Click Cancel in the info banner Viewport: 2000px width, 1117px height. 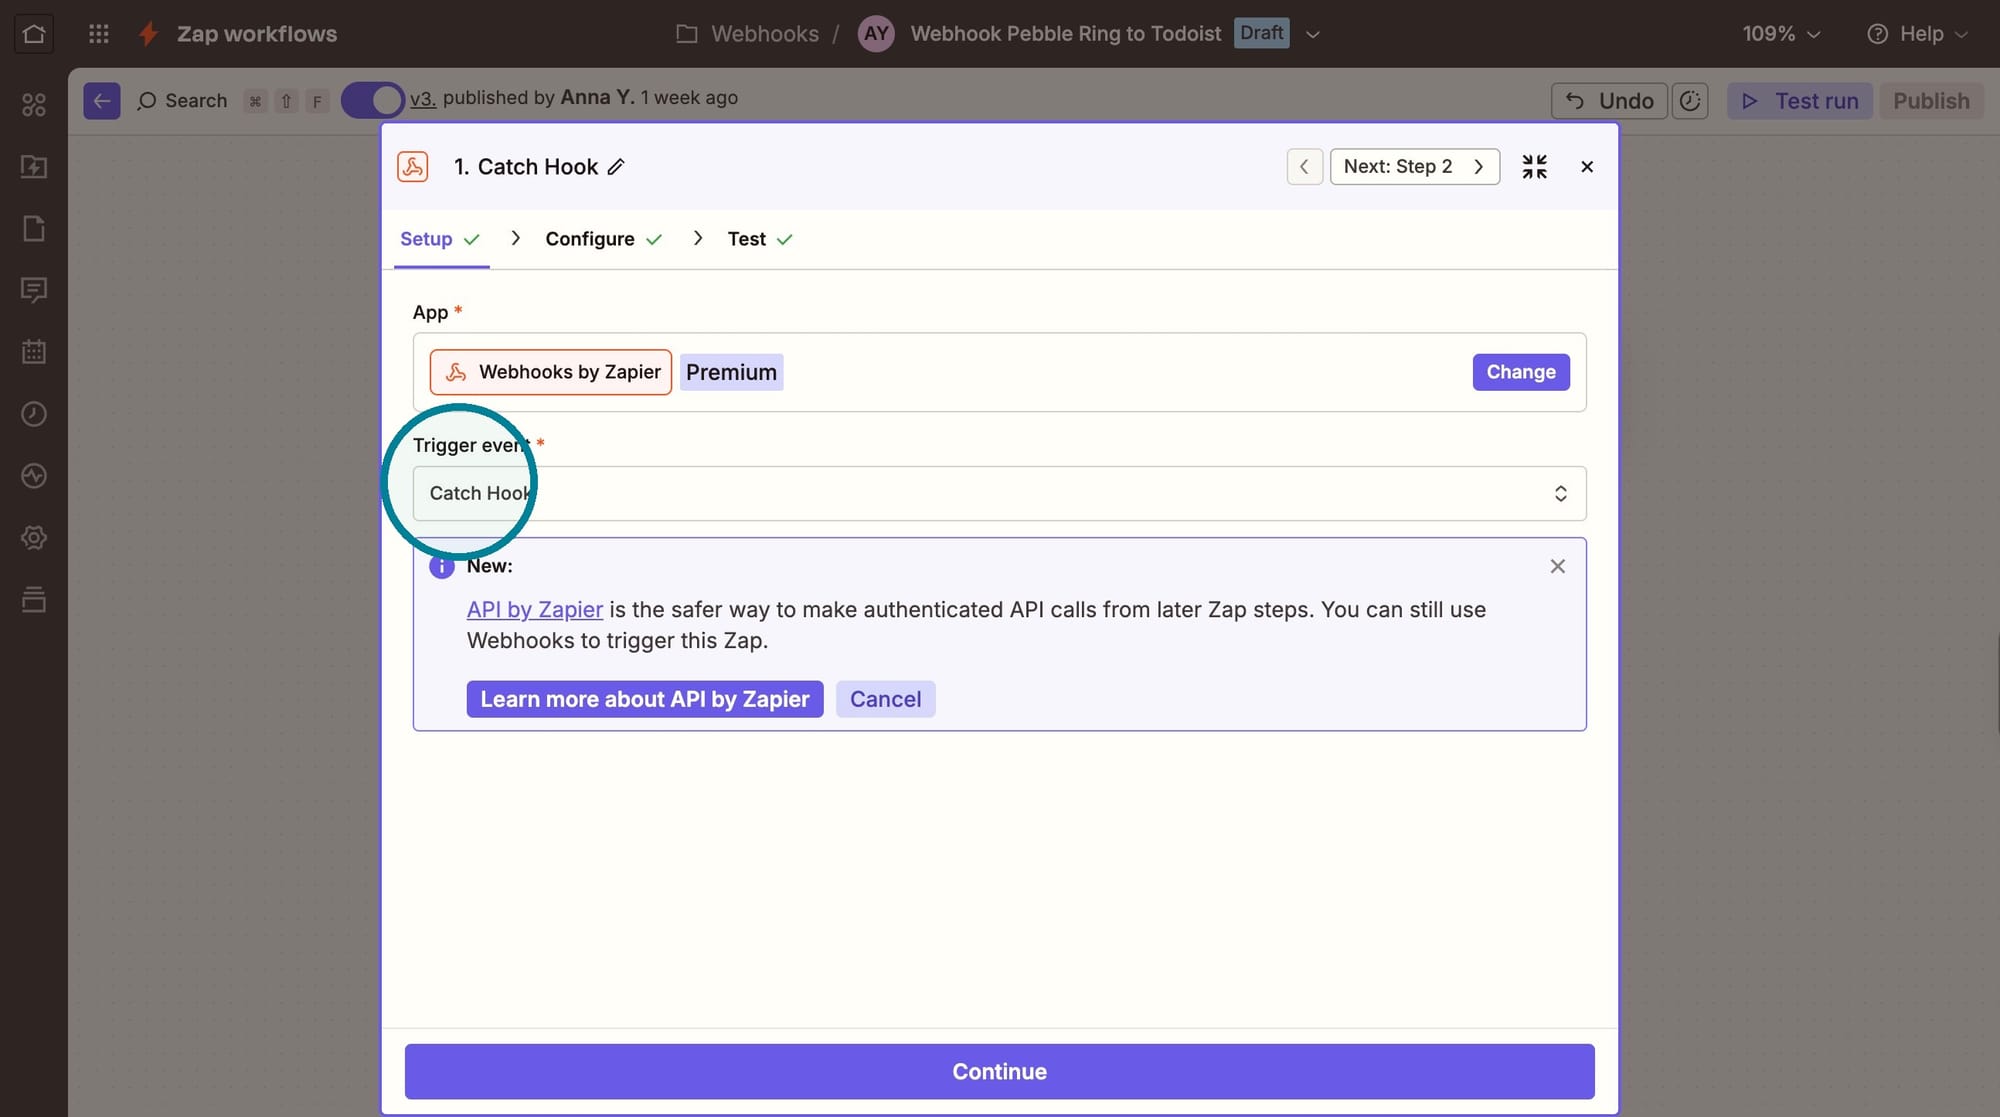pyautogui.click(x=885, y=699)
